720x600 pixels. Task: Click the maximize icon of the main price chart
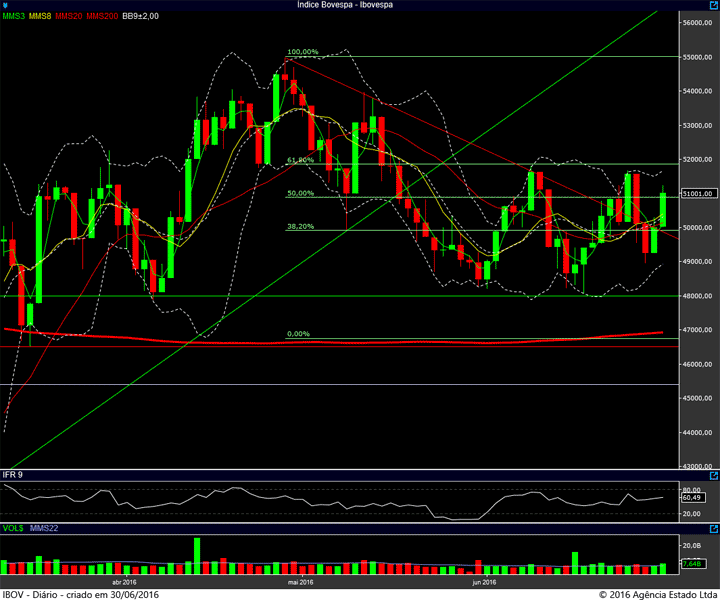coord(714,5)
